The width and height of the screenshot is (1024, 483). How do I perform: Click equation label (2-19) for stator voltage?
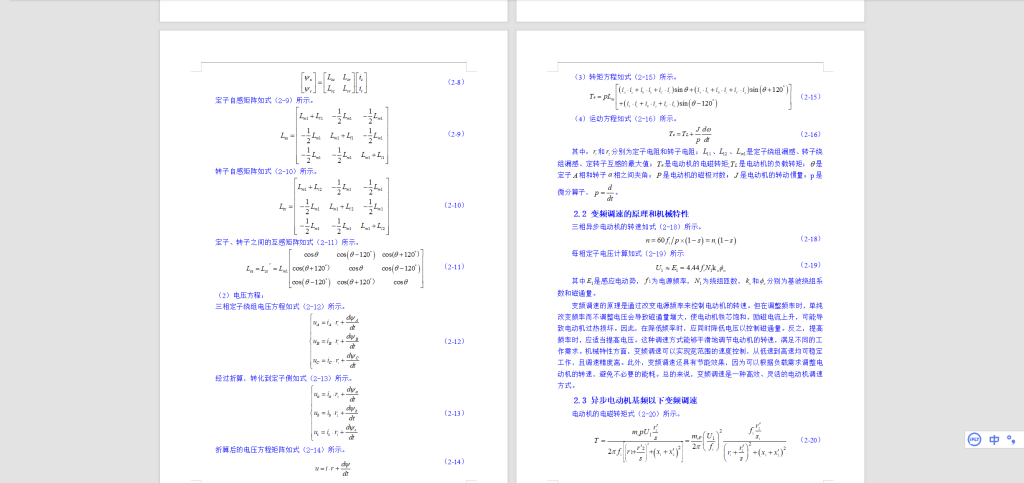(x=809, y=265)
